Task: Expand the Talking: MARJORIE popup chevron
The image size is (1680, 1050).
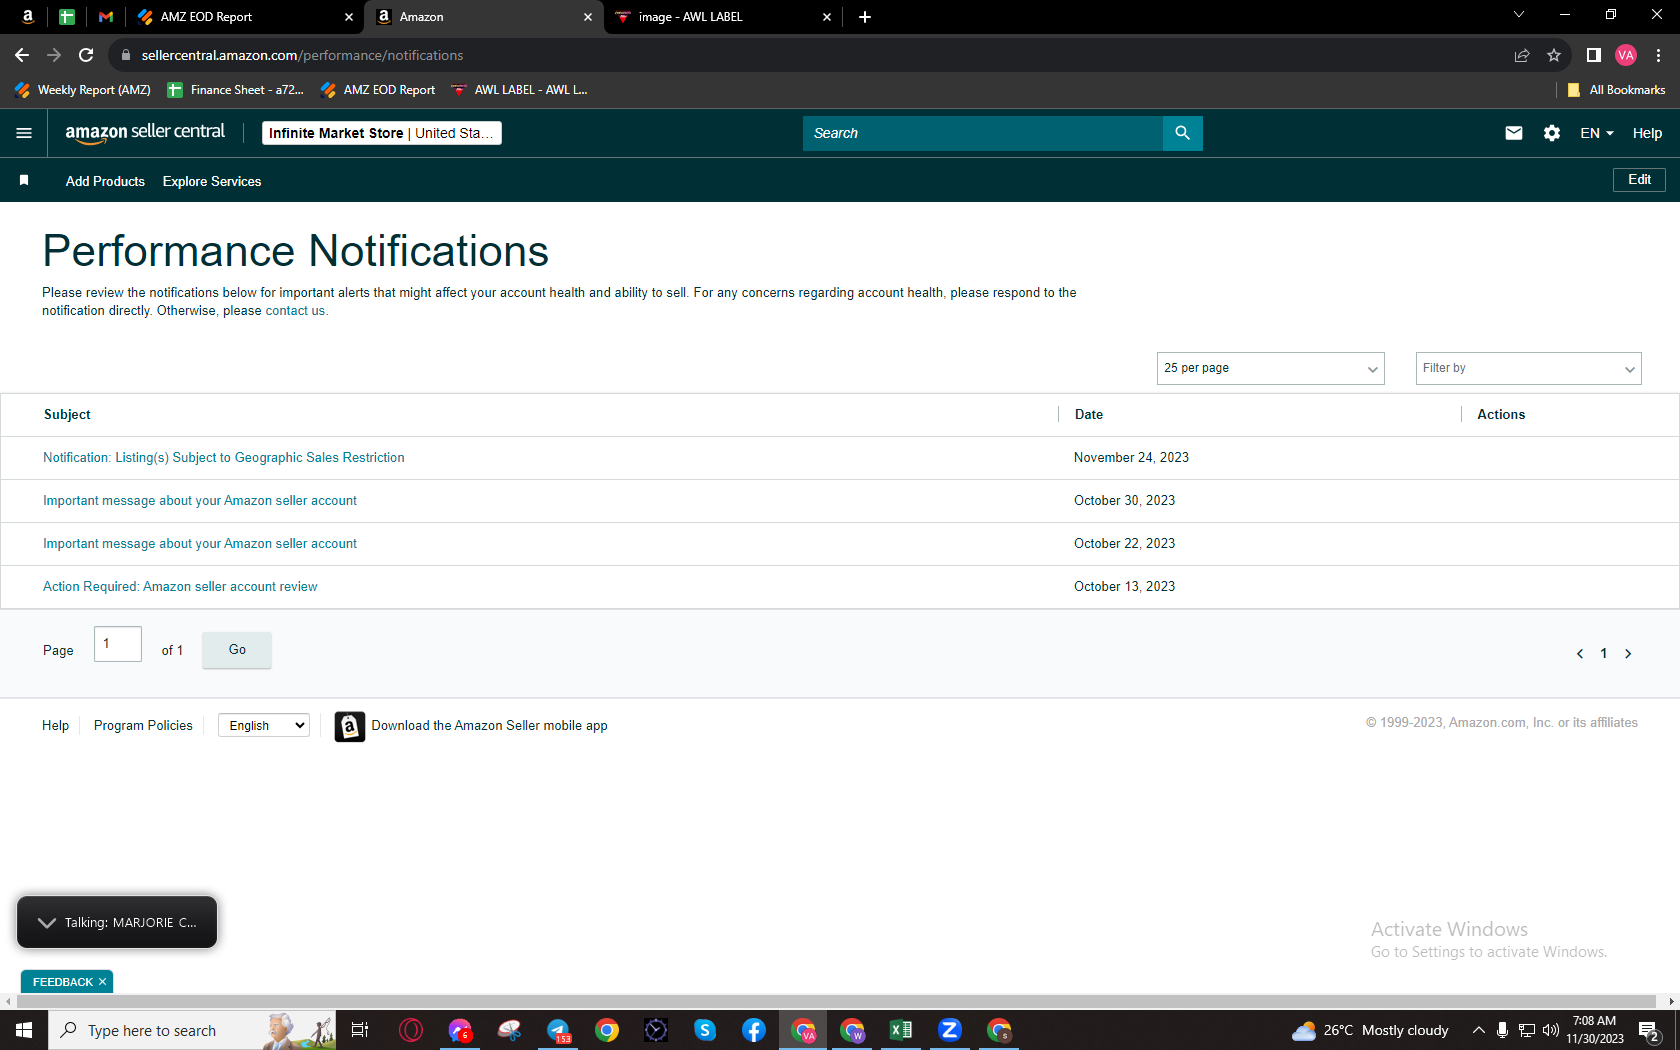Action: [46, 922]
